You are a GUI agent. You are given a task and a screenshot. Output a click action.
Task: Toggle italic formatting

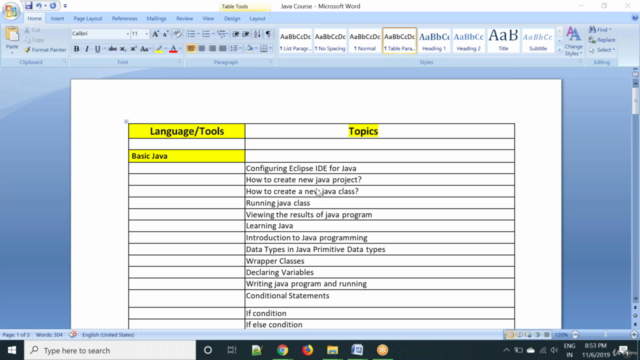pos(87,49)
